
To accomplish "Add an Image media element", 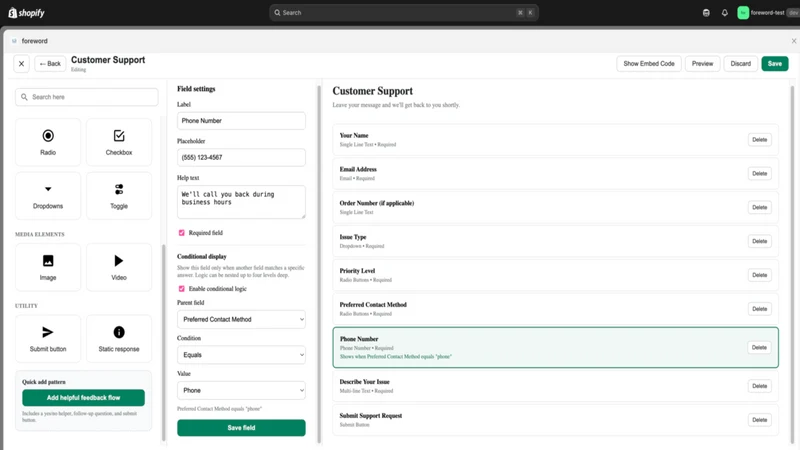I will click(48, 267).
